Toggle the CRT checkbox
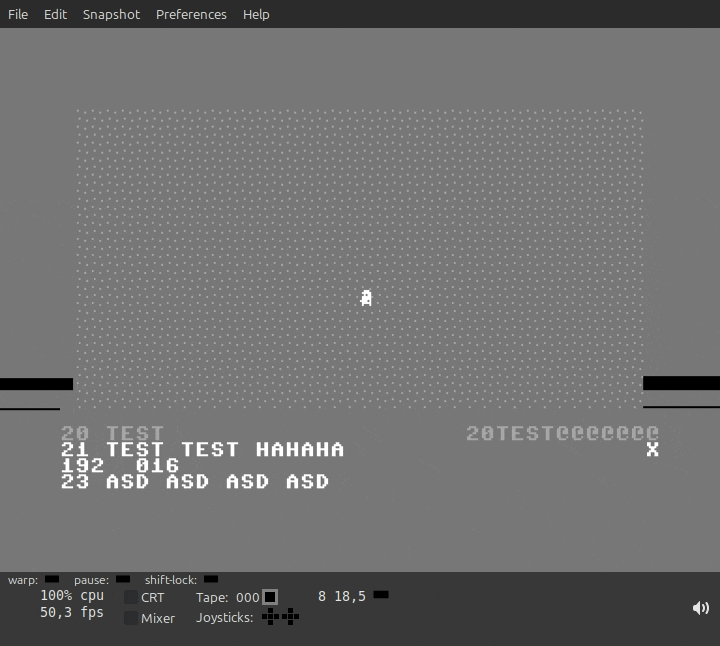Viewport: 720px width, 646px height. (x=131, y=597)
